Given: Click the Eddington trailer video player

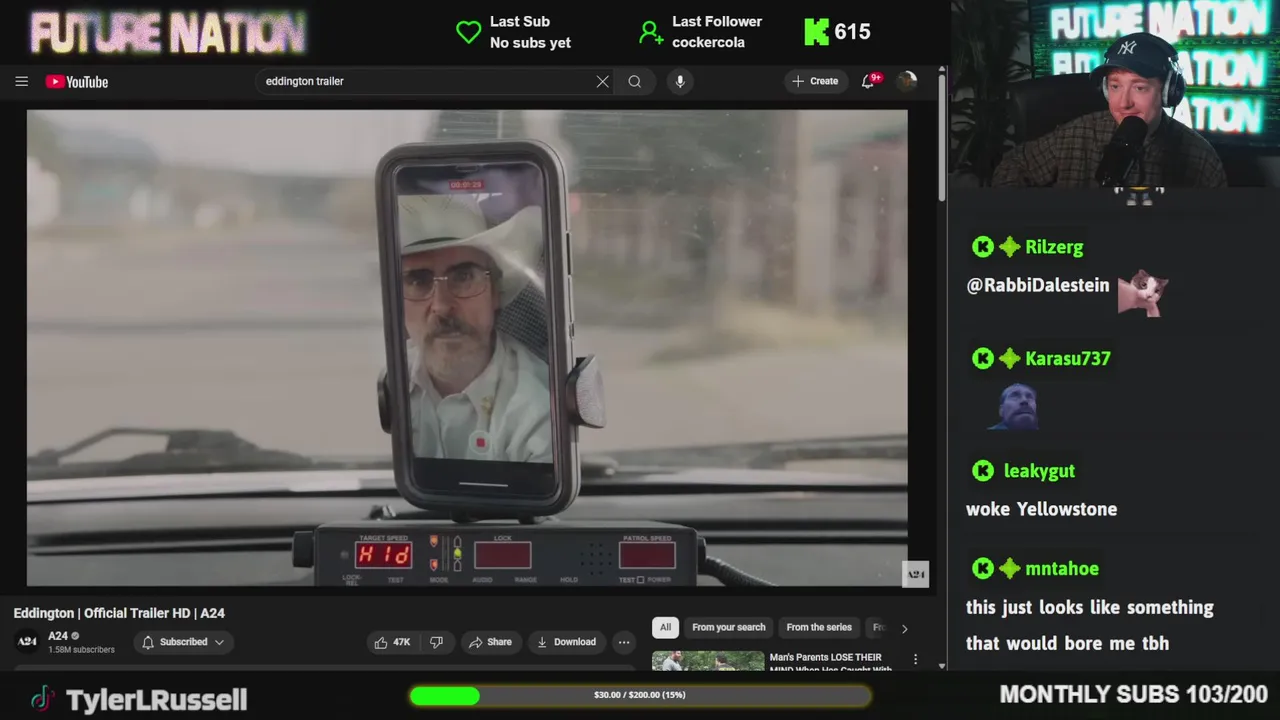Looking at the screenshot, I should pos(467,347).
